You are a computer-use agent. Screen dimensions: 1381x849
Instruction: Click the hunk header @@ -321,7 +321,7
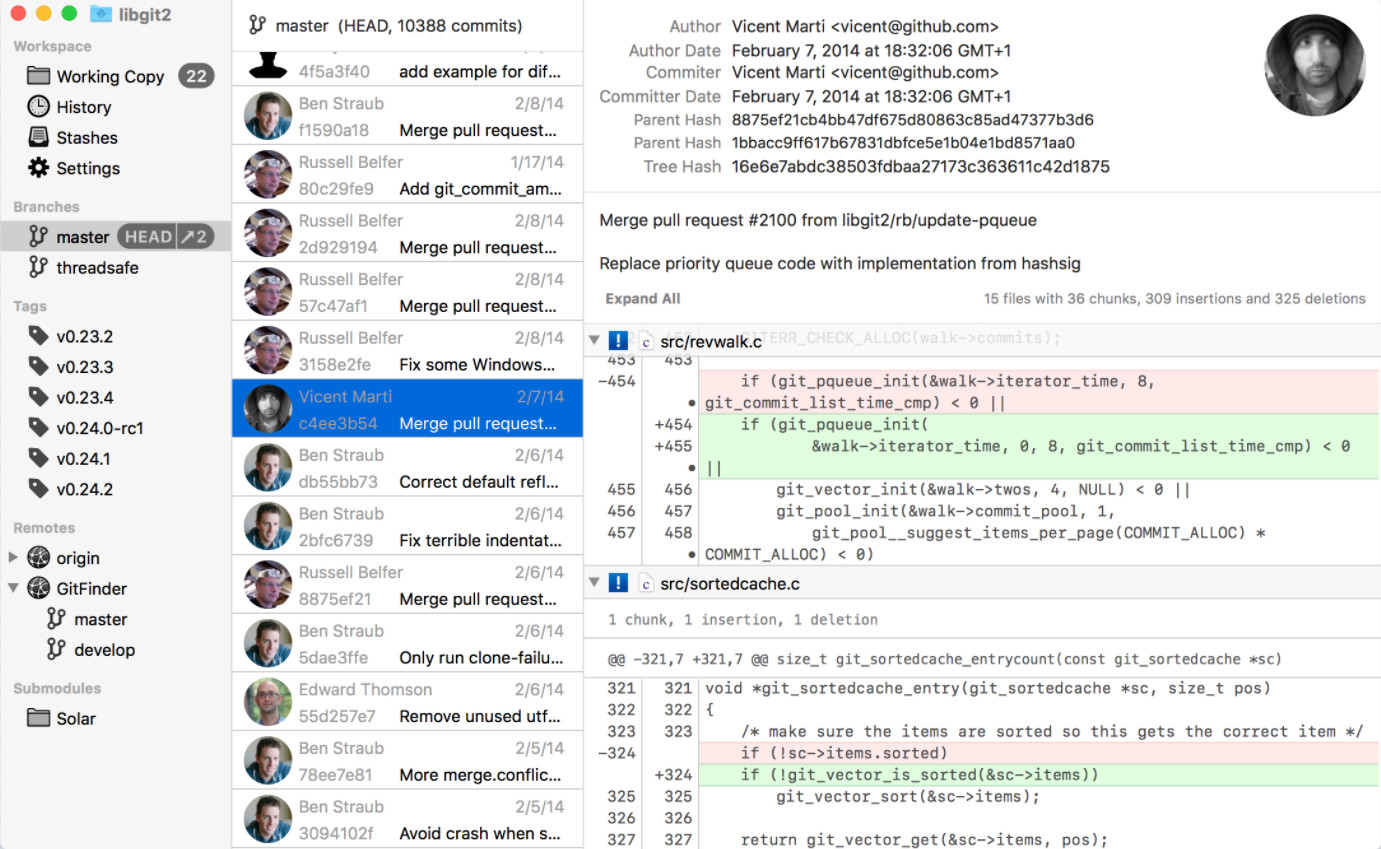pos(945,659)
